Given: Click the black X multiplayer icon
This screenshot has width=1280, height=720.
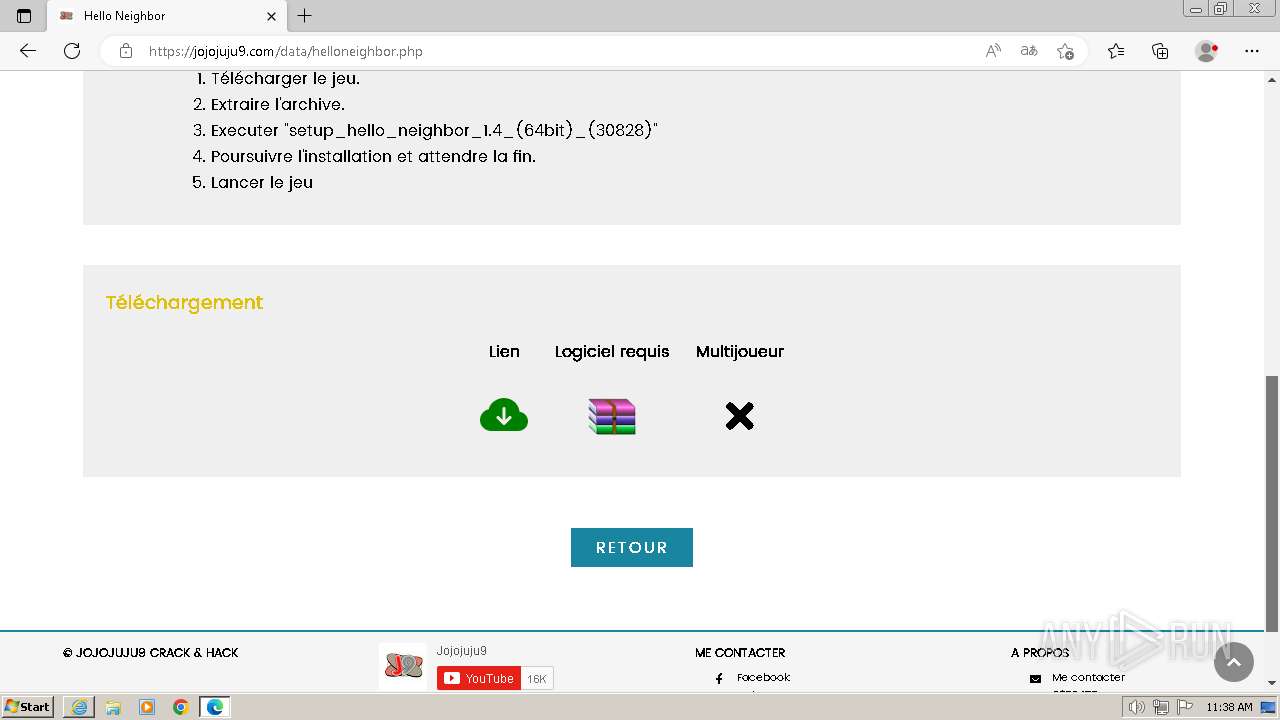Looking at the screenshot, I should pos(740,416).
